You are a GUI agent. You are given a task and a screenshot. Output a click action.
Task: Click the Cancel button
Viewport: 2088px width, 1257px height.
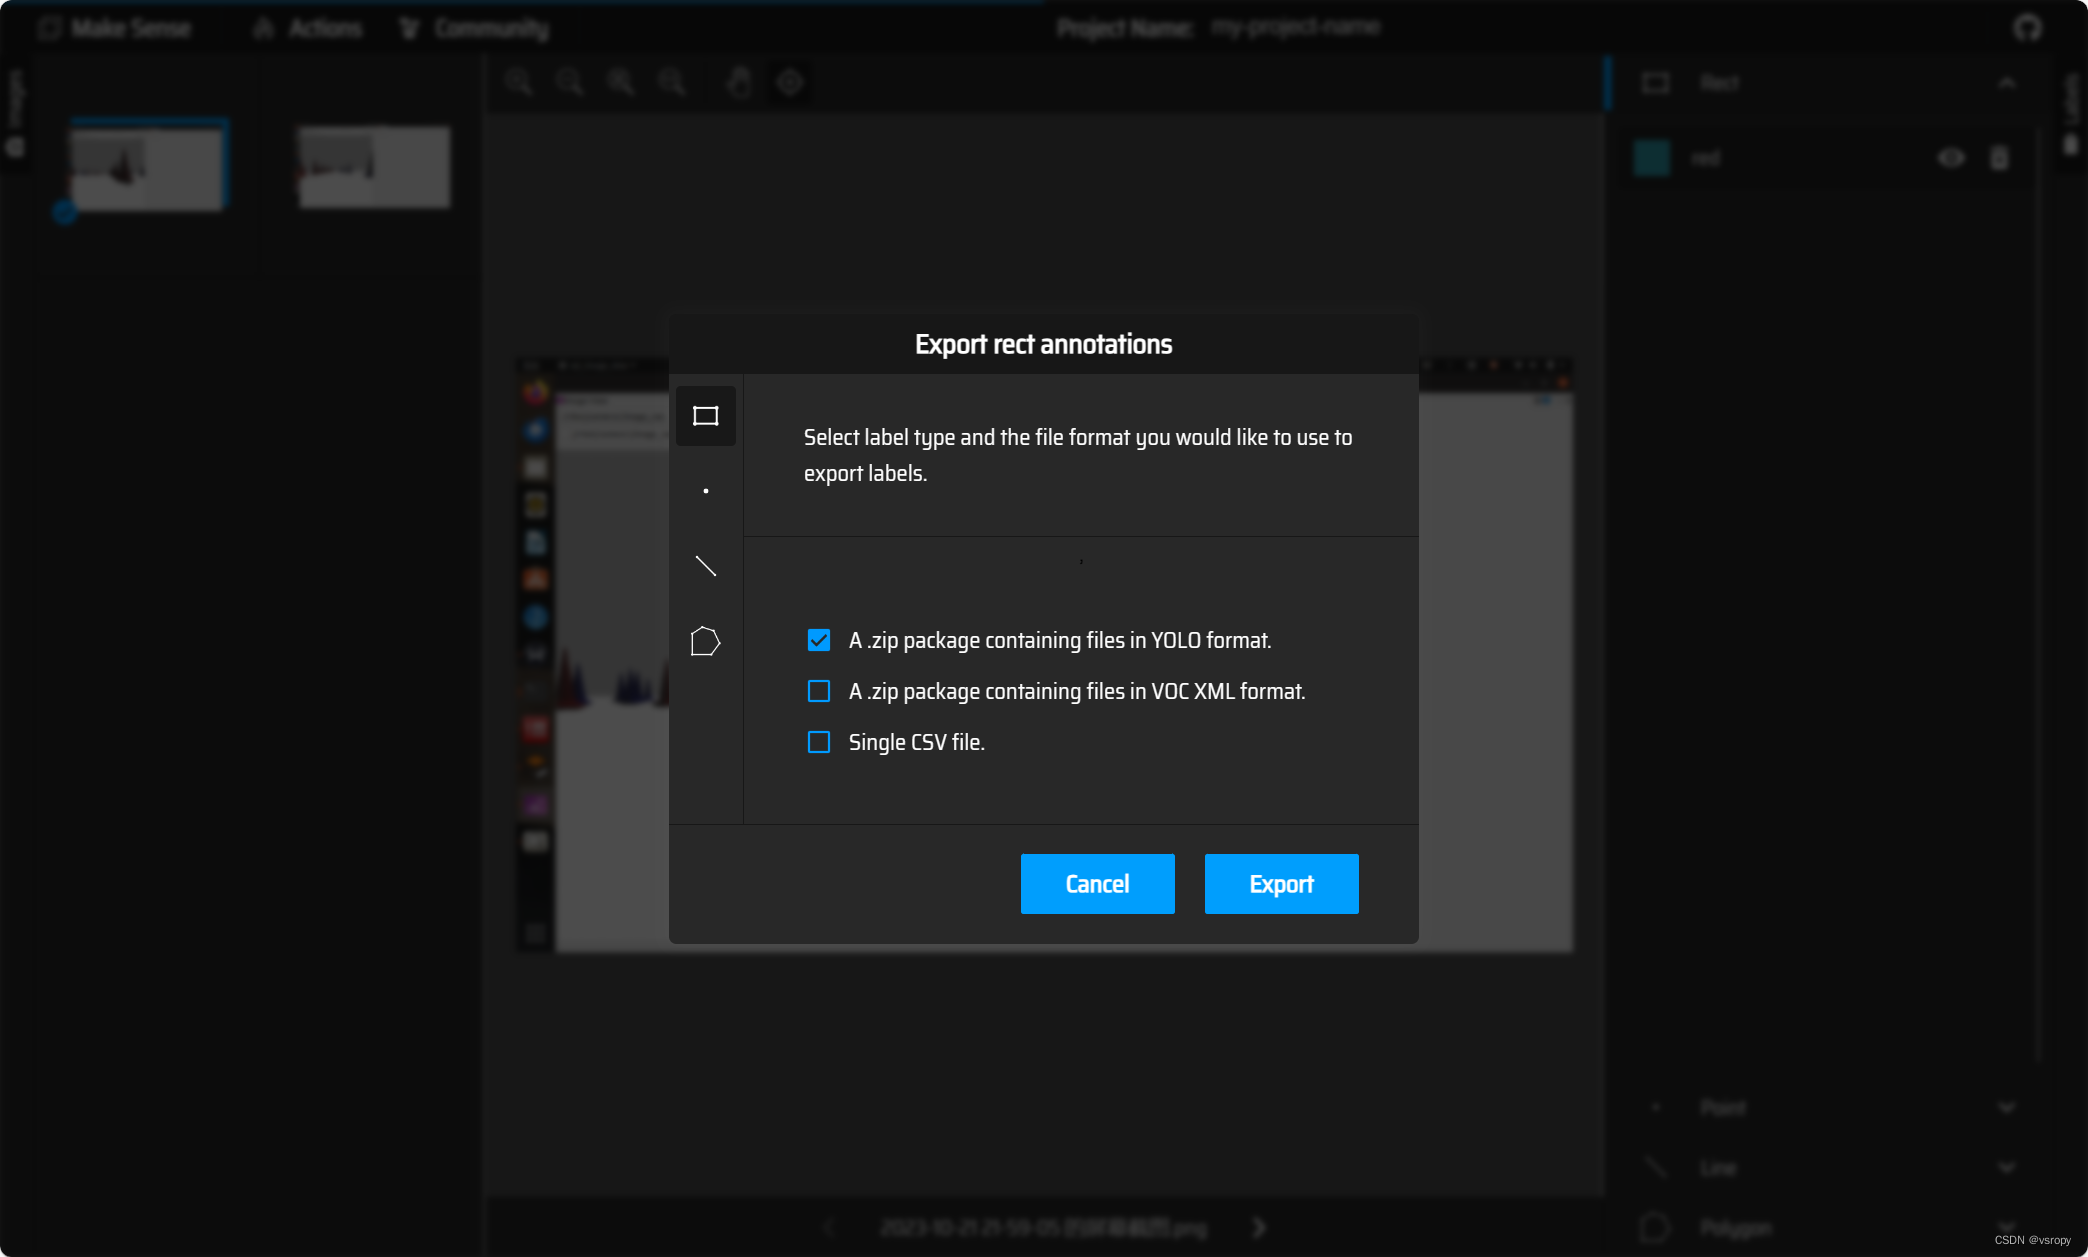(1097, 884)
